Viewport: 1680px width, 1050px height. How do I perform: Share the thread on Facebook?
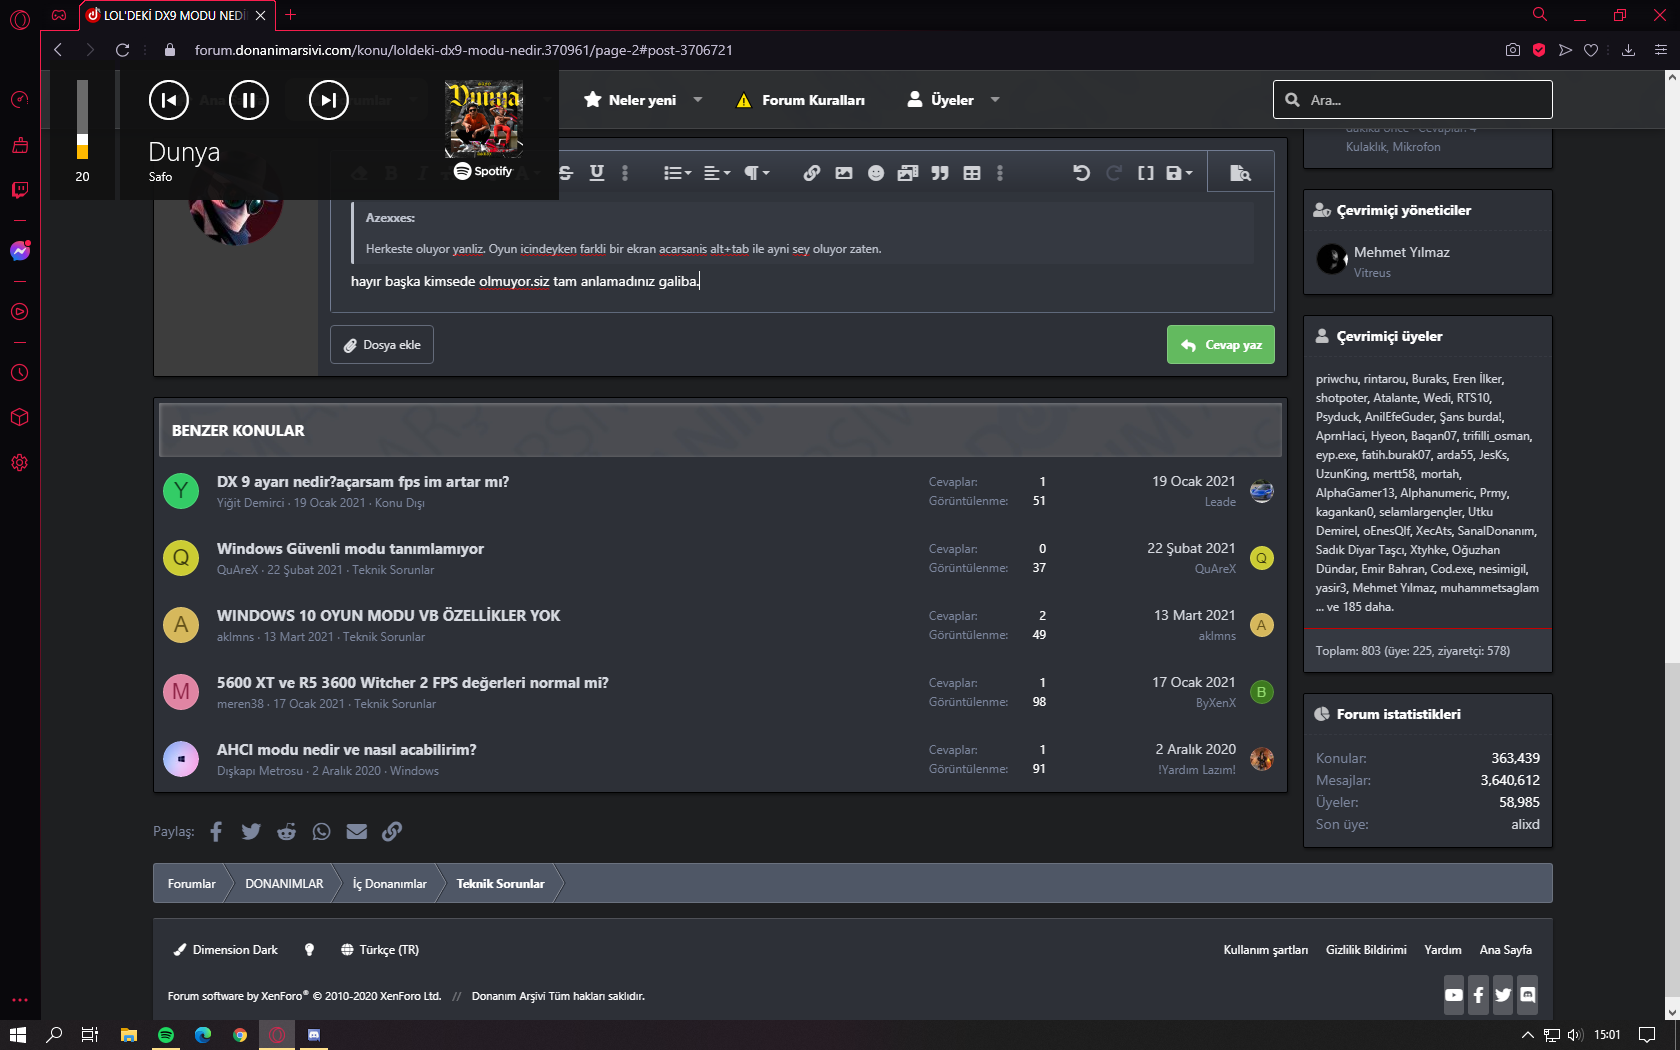click(x=216, y=832)
